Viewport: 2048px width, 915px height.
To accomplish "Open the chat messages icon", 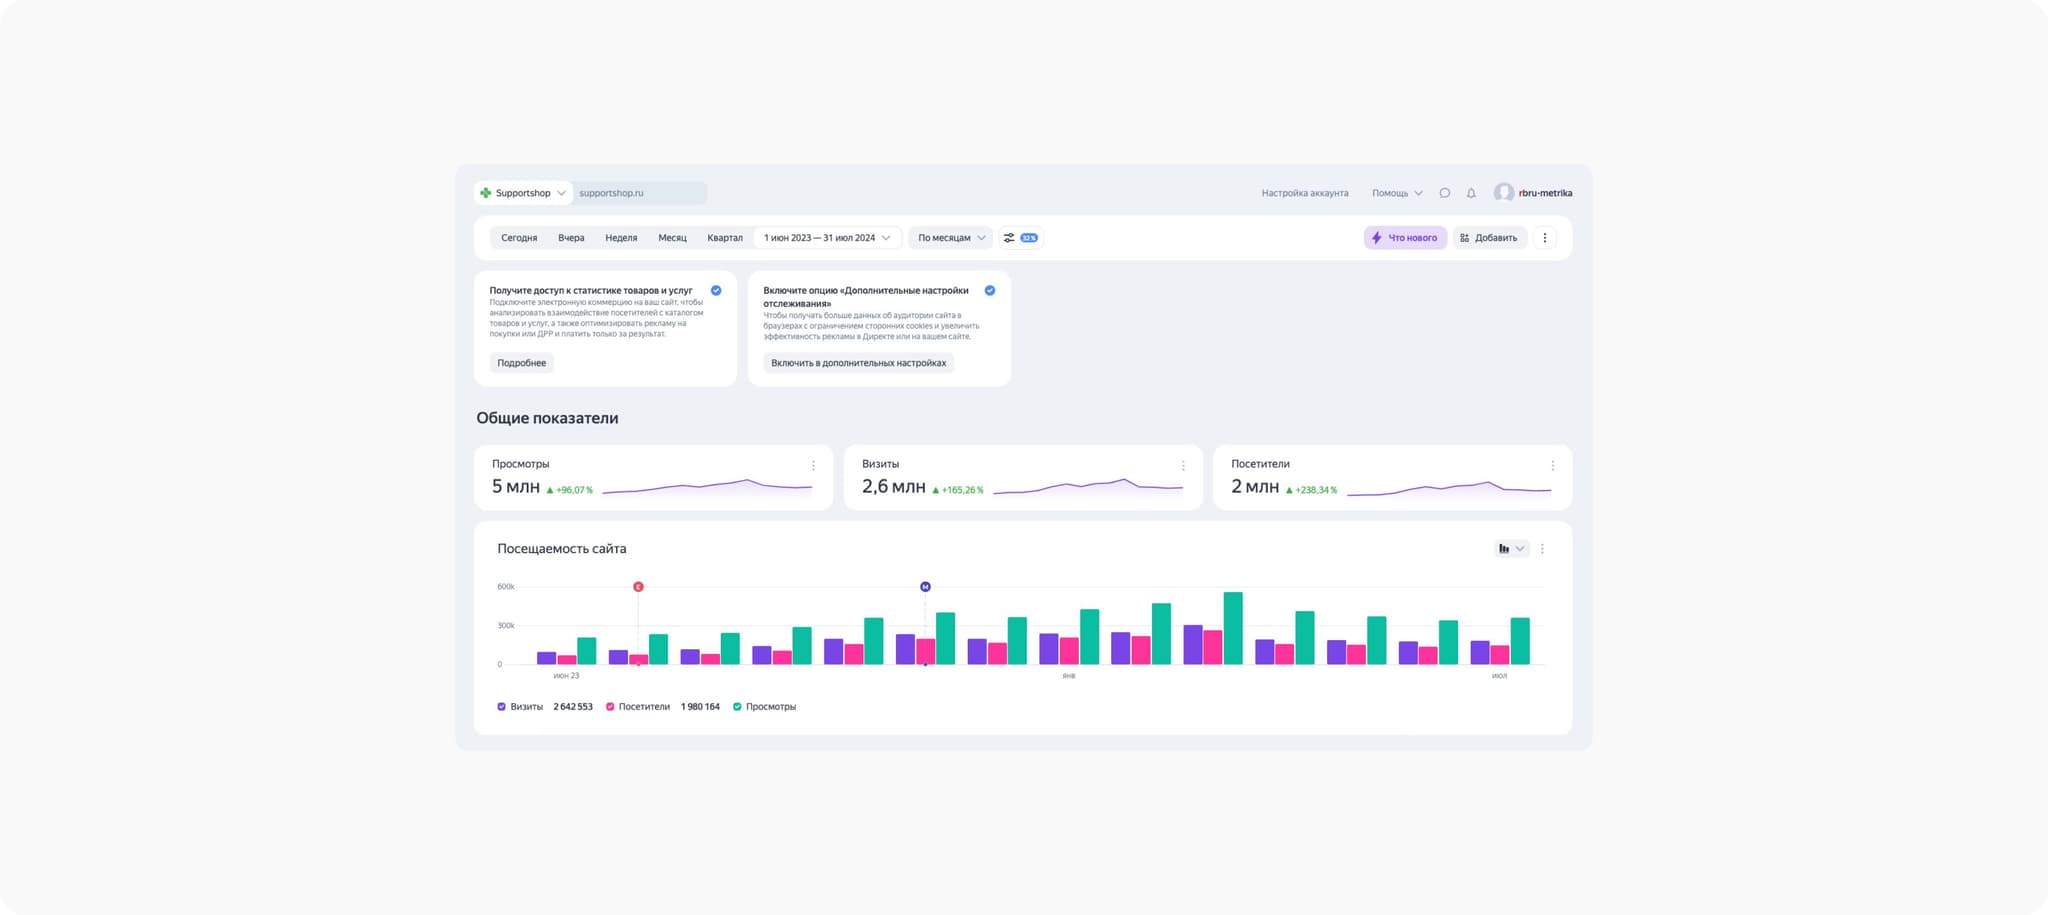I will [1444, 193].
